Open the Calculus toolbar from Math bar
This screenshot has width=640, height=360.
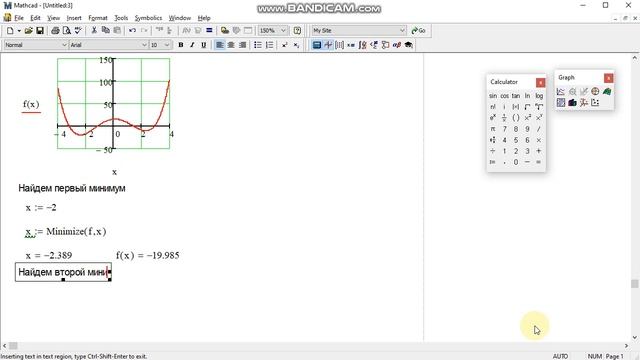pyautogui.click(x=362, y=45)
